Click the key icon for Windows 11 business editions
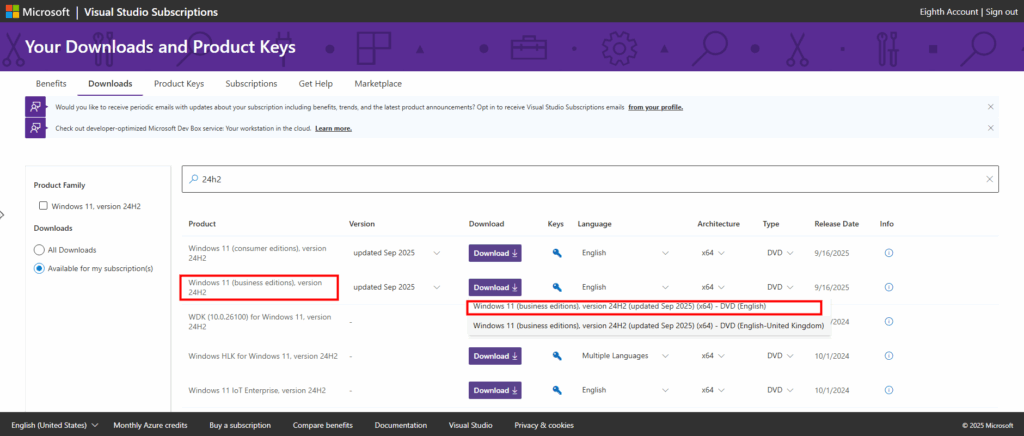The height and width of the screenshot is (436, 1024). click(557, 287)
